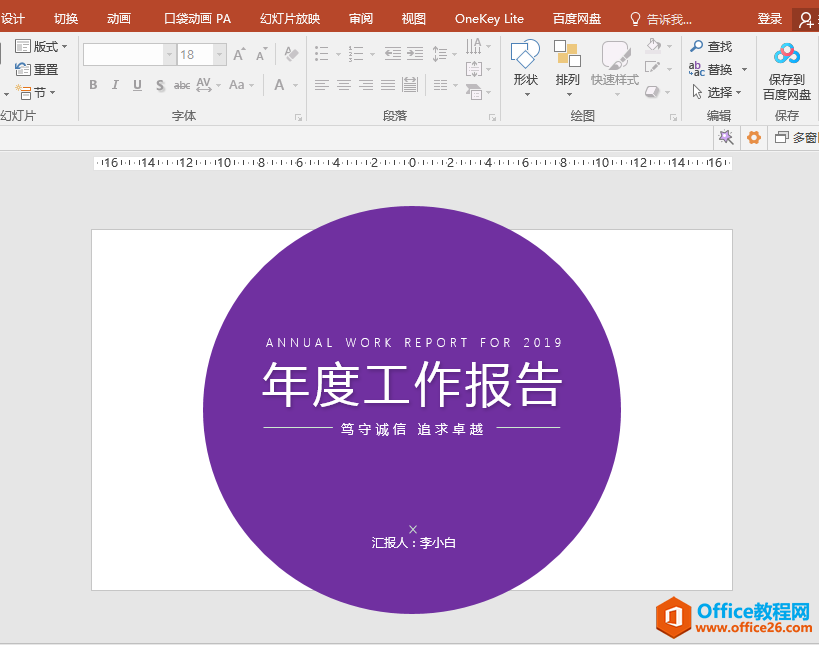
Task: Click the Convert to SmartArt icon
Action: tap(473, 92)
